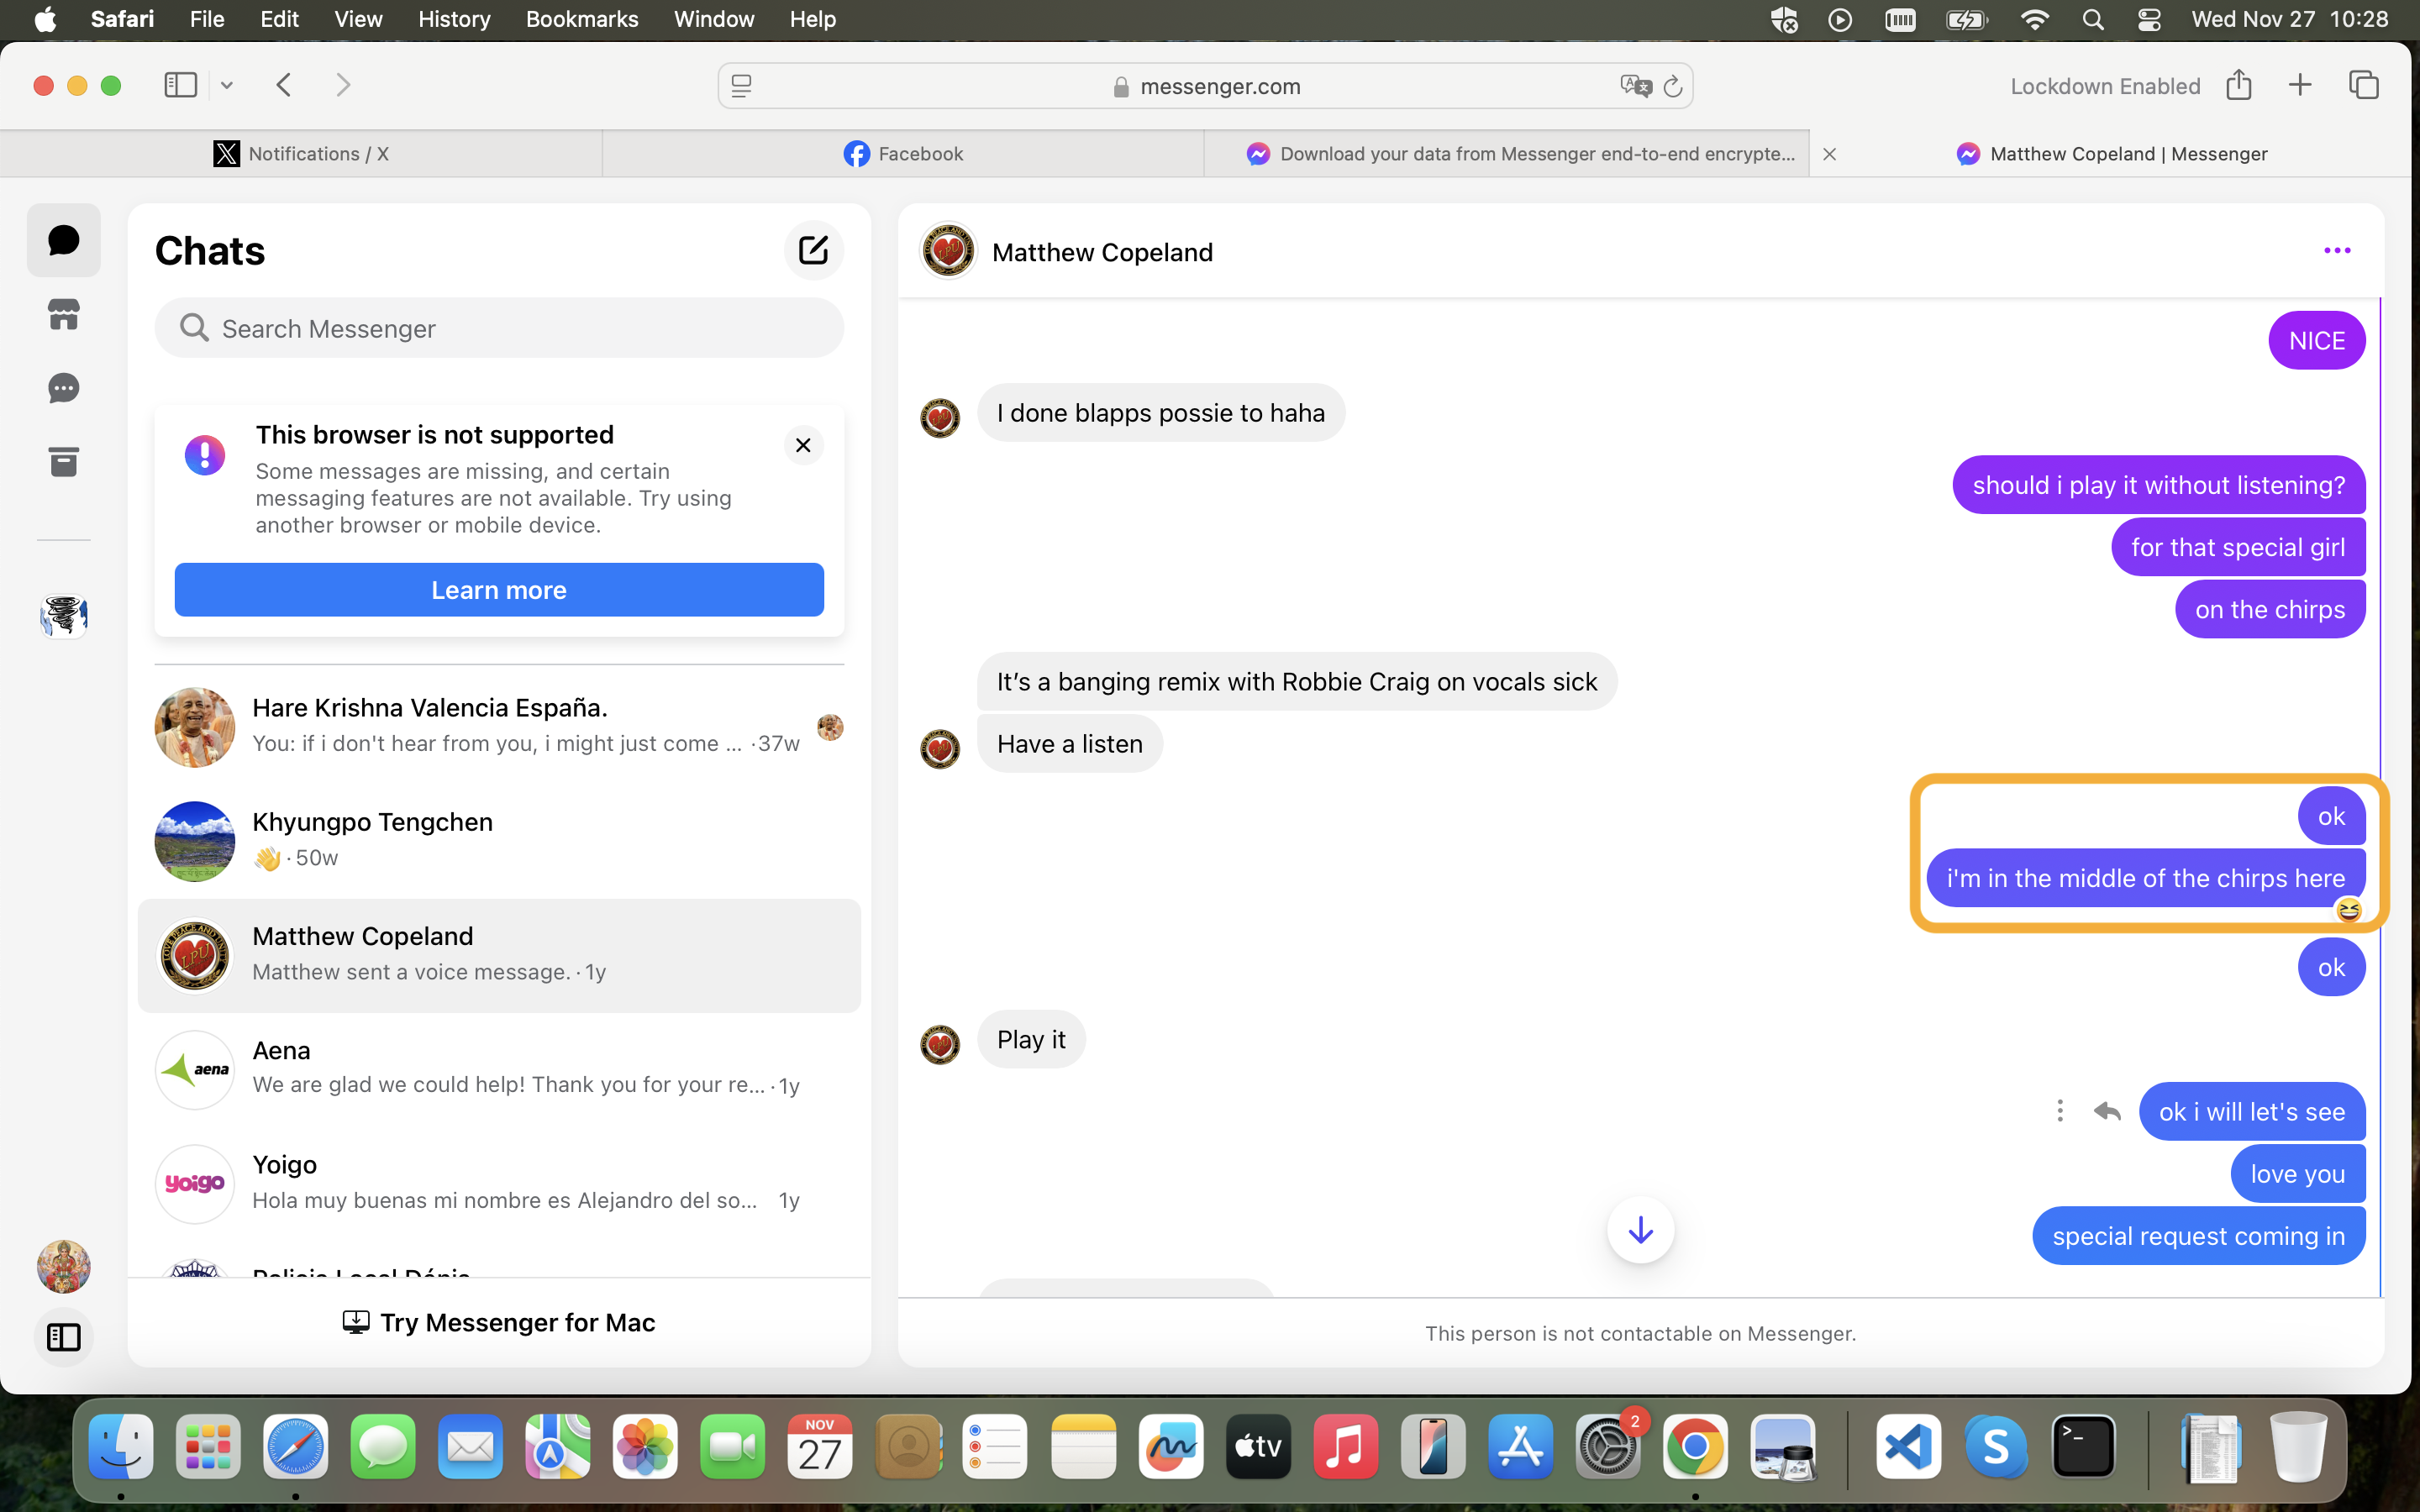Open a new tab with plus
Viewport: 2420px width, 1512px height.
(2300, 85)
